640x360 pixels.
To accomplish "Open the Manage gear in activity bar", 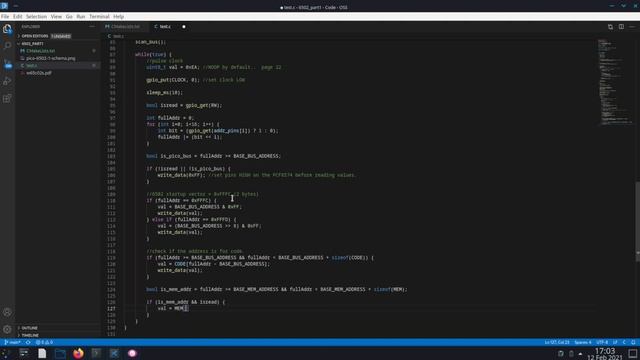I will pyautogui.click(x=7, y=329).
